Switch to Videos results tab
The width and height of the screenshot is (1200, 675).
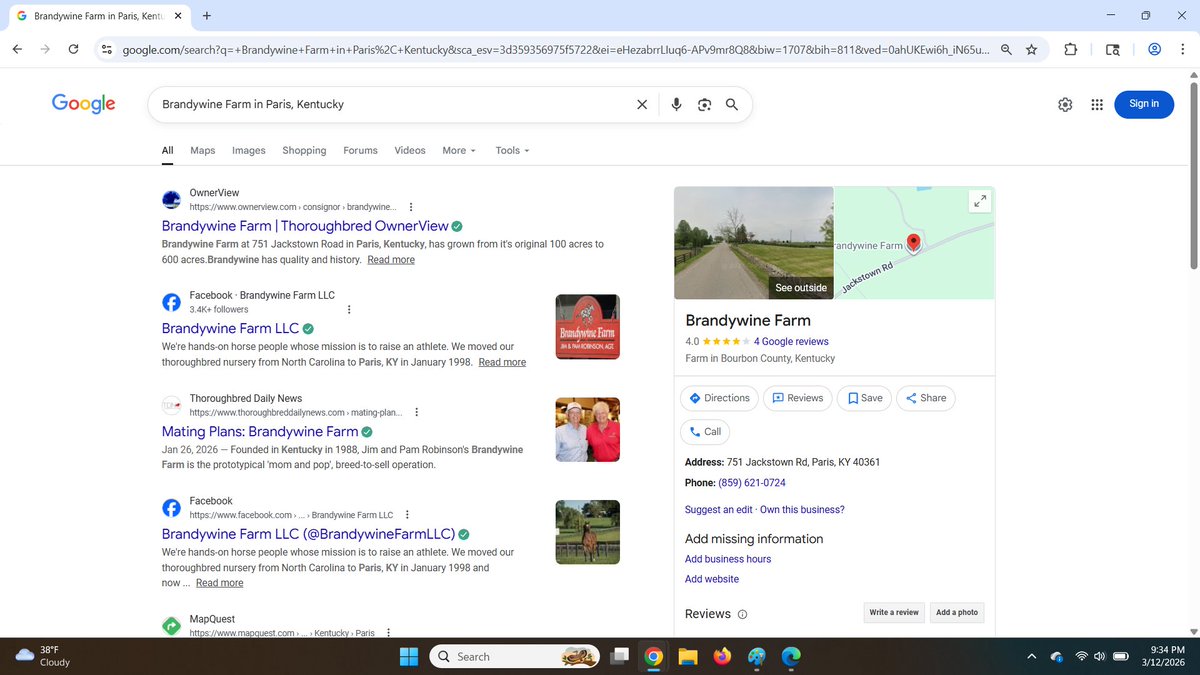[410, 150]
